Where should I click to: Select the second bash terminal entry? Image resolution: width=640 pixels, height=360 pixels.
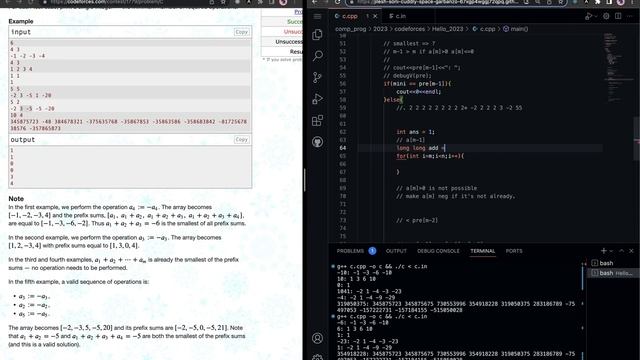pos(612,273)
